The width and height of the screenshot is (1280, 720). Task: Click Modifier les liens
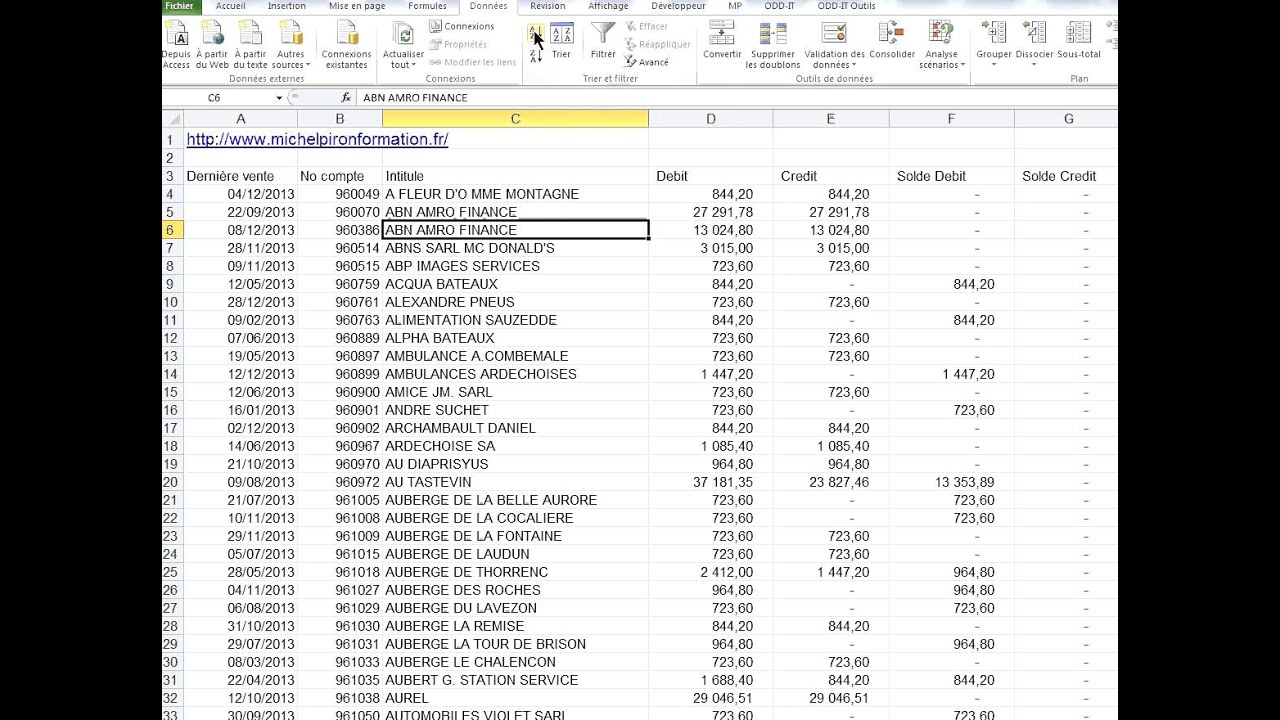pos(473,63)
